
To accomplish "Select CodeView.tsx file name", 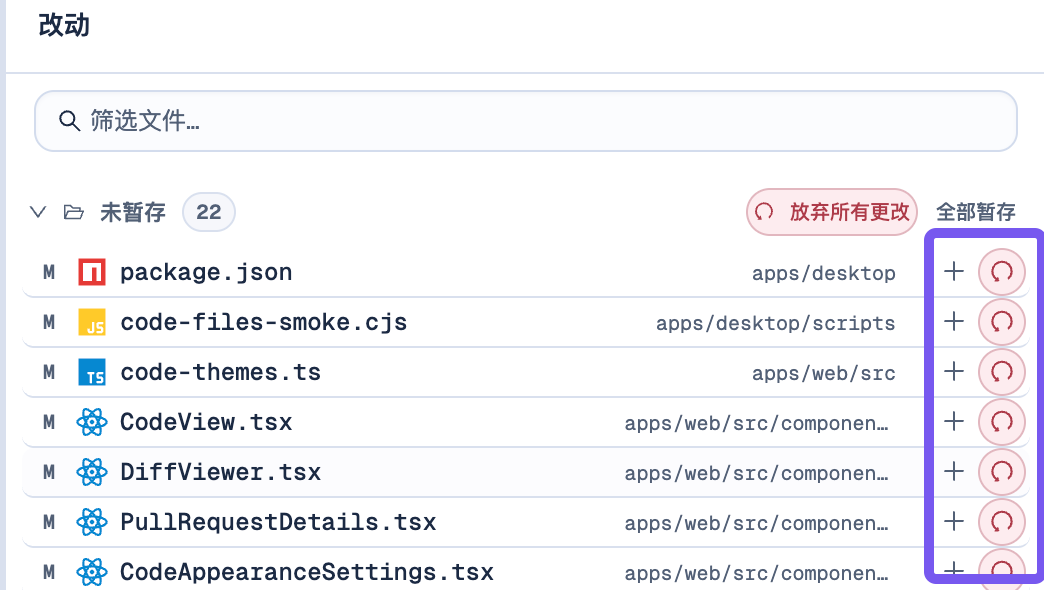I will click(x=206, y=422).
